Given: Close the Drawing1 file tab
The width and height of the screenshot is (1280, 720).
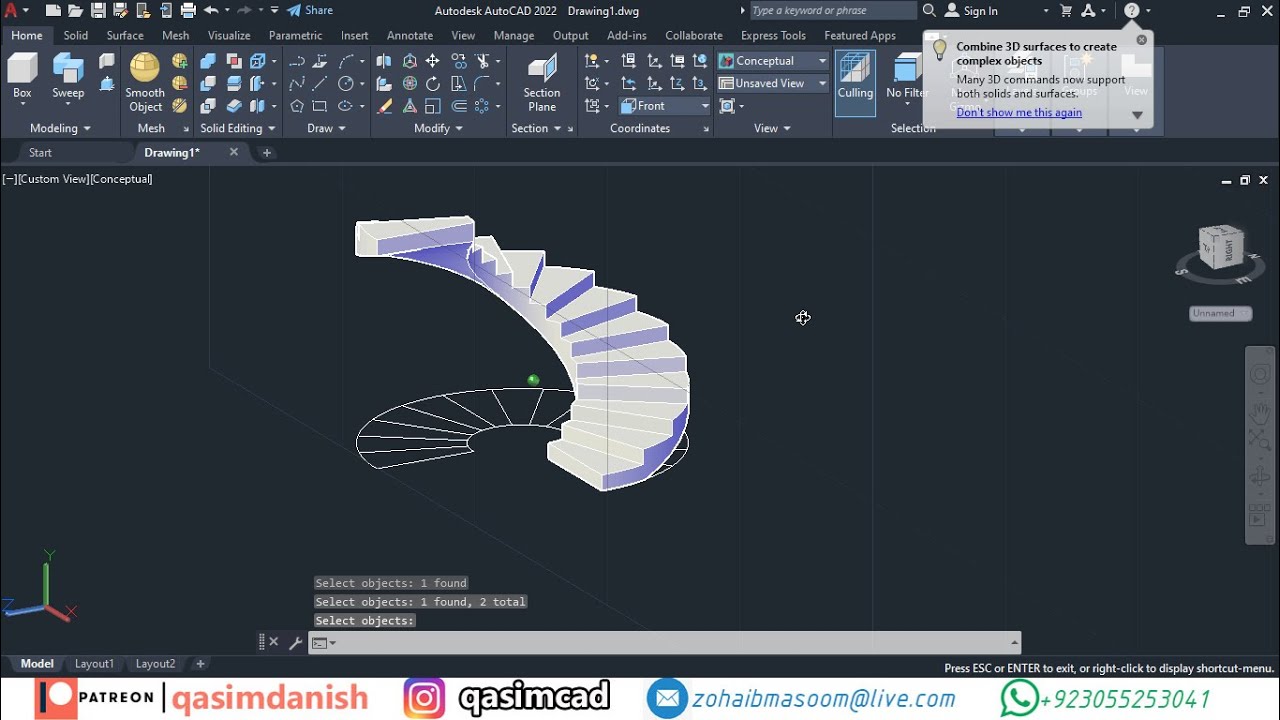Looking at the screenshot, I should [234, 152].
